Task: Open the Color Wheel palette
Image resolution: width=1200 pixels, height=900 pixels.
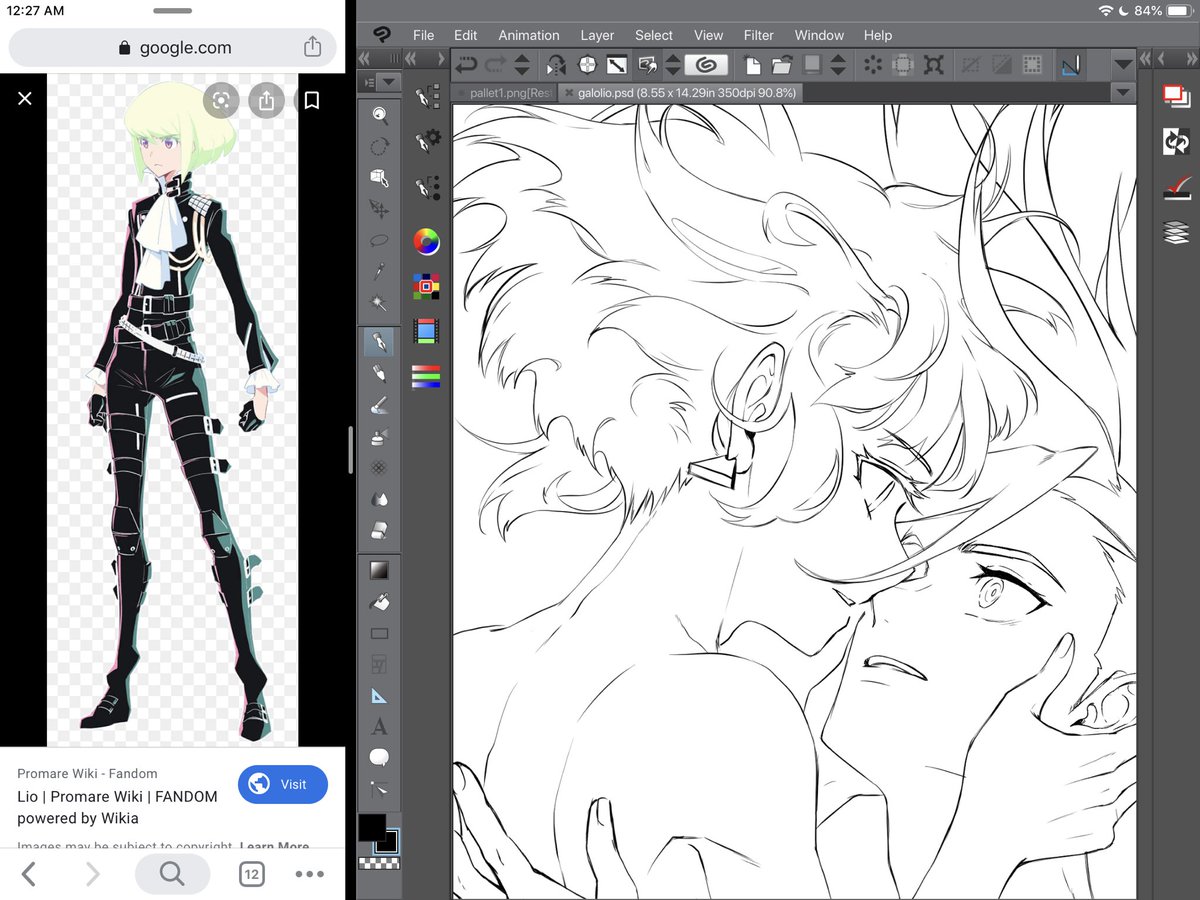Action: pyautogui.click(x=427, y=241)
